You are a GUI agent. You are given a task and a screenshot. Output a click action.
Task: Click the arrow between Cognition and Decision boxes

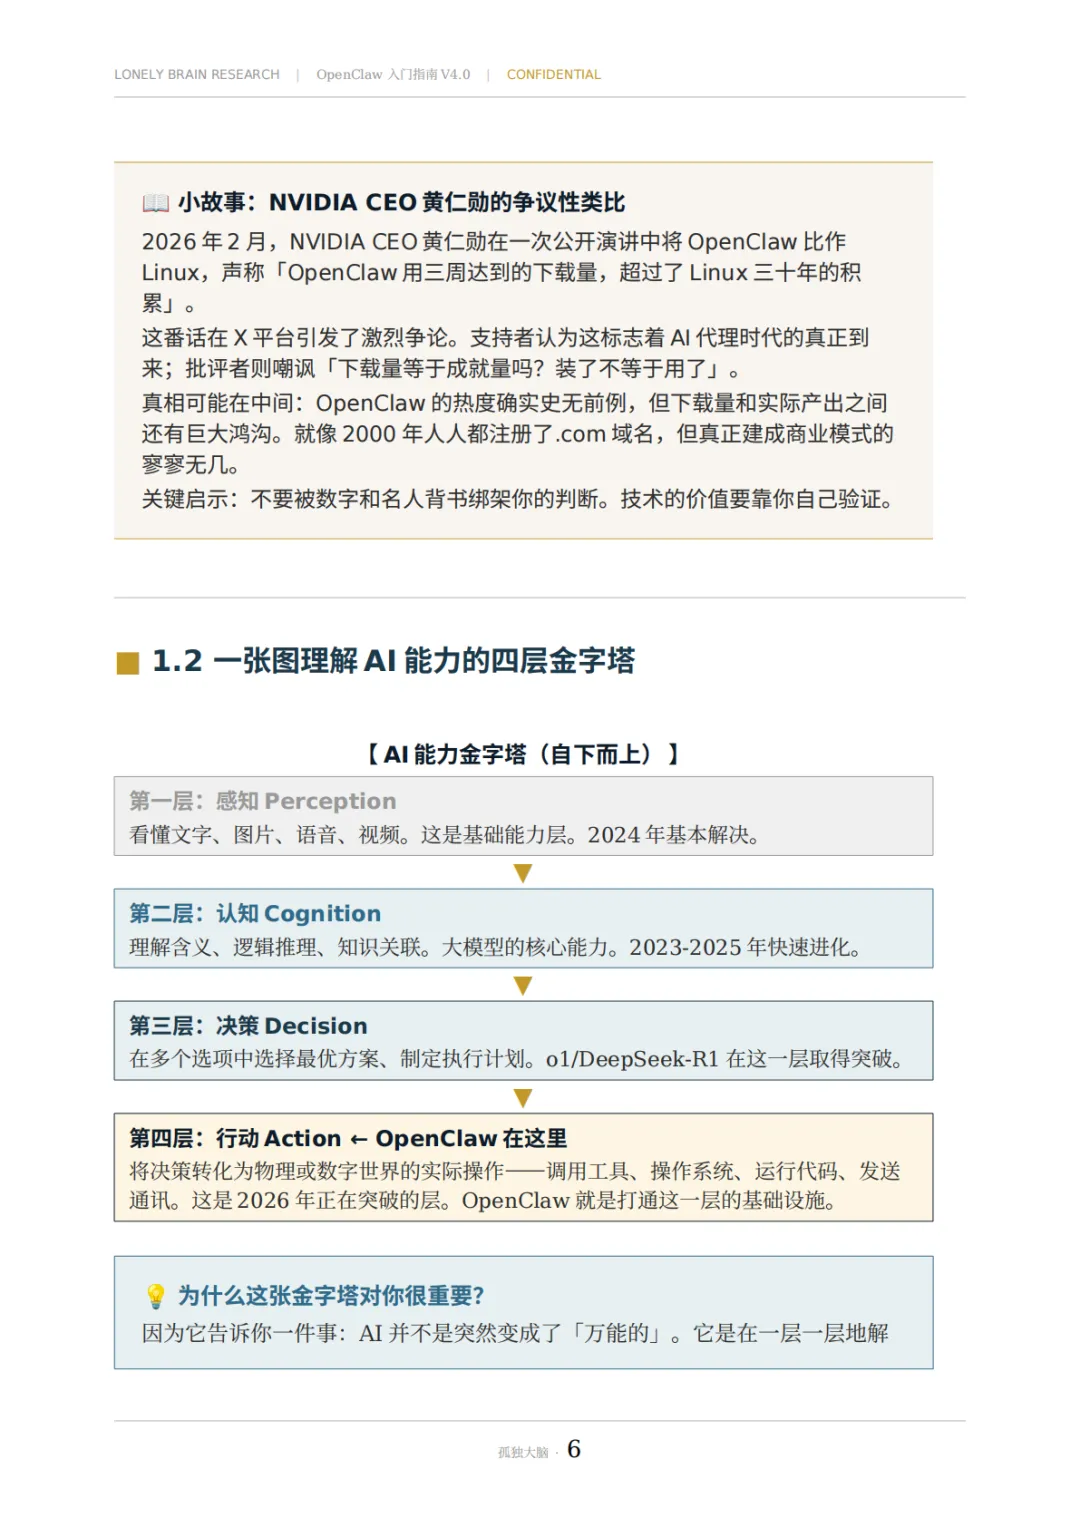click(522, 985)
